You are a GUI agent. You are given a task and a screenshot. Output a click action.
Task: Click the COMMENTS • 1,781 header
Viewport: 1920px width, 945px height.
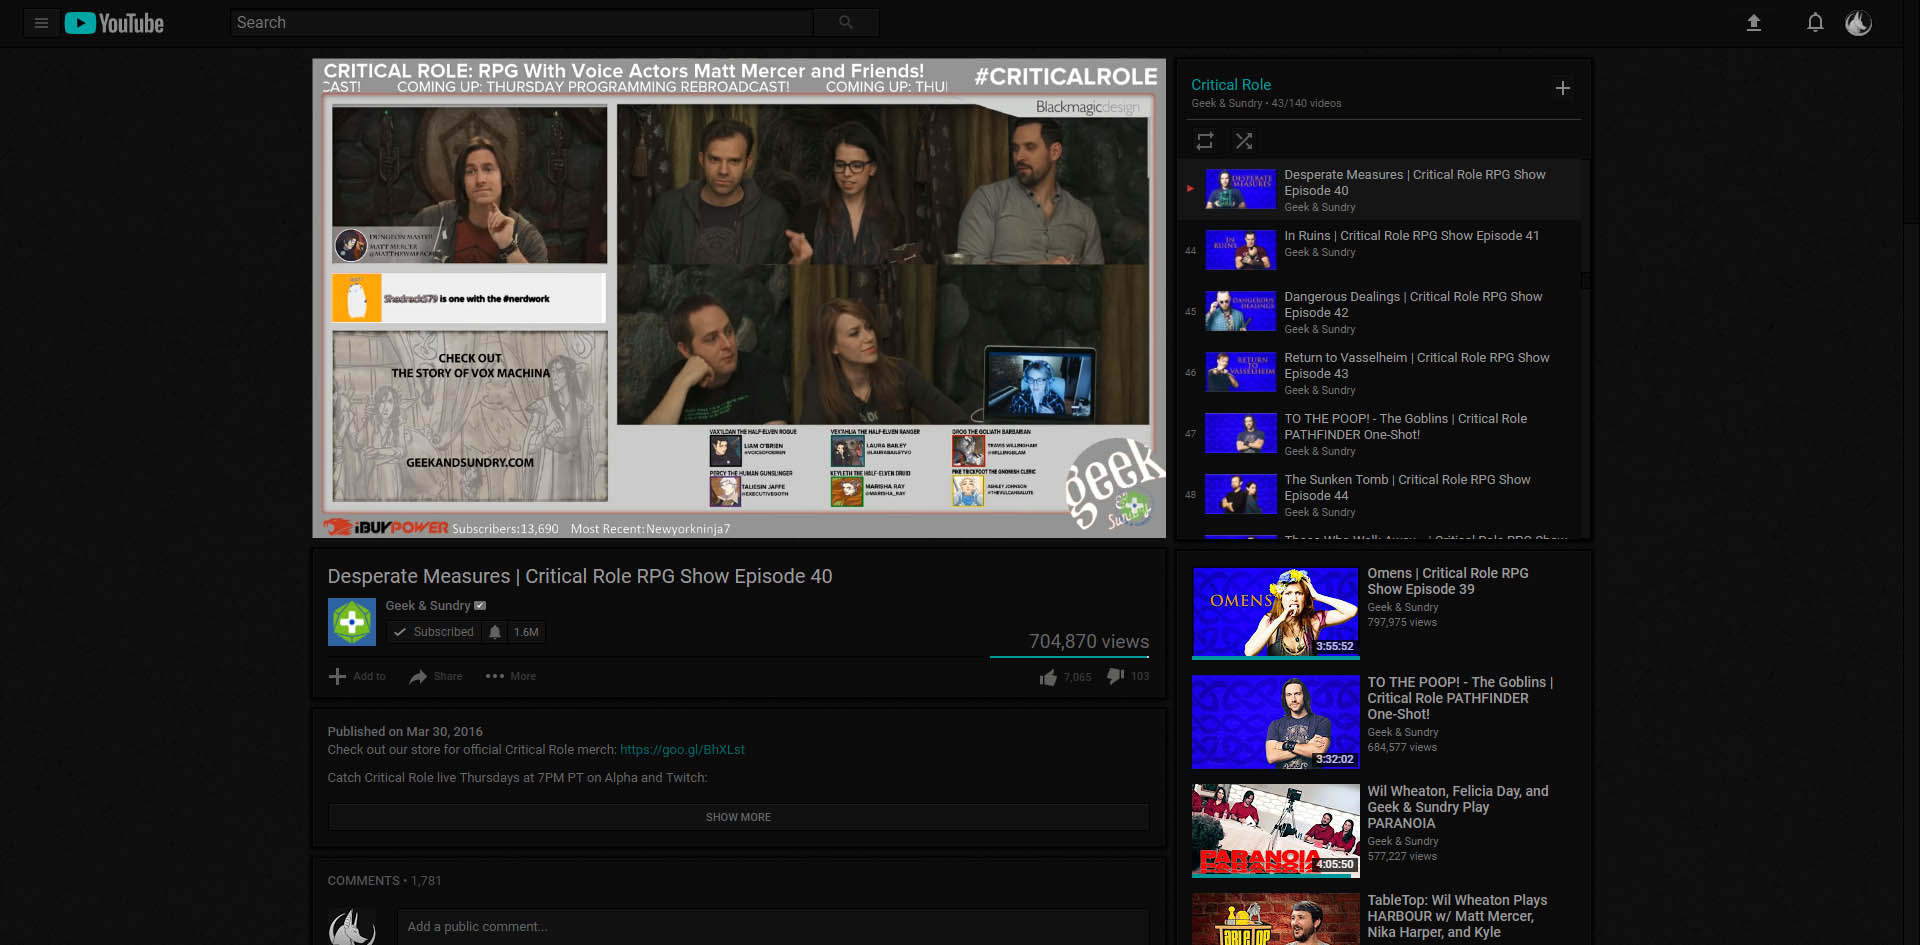[x=384, y=881]
